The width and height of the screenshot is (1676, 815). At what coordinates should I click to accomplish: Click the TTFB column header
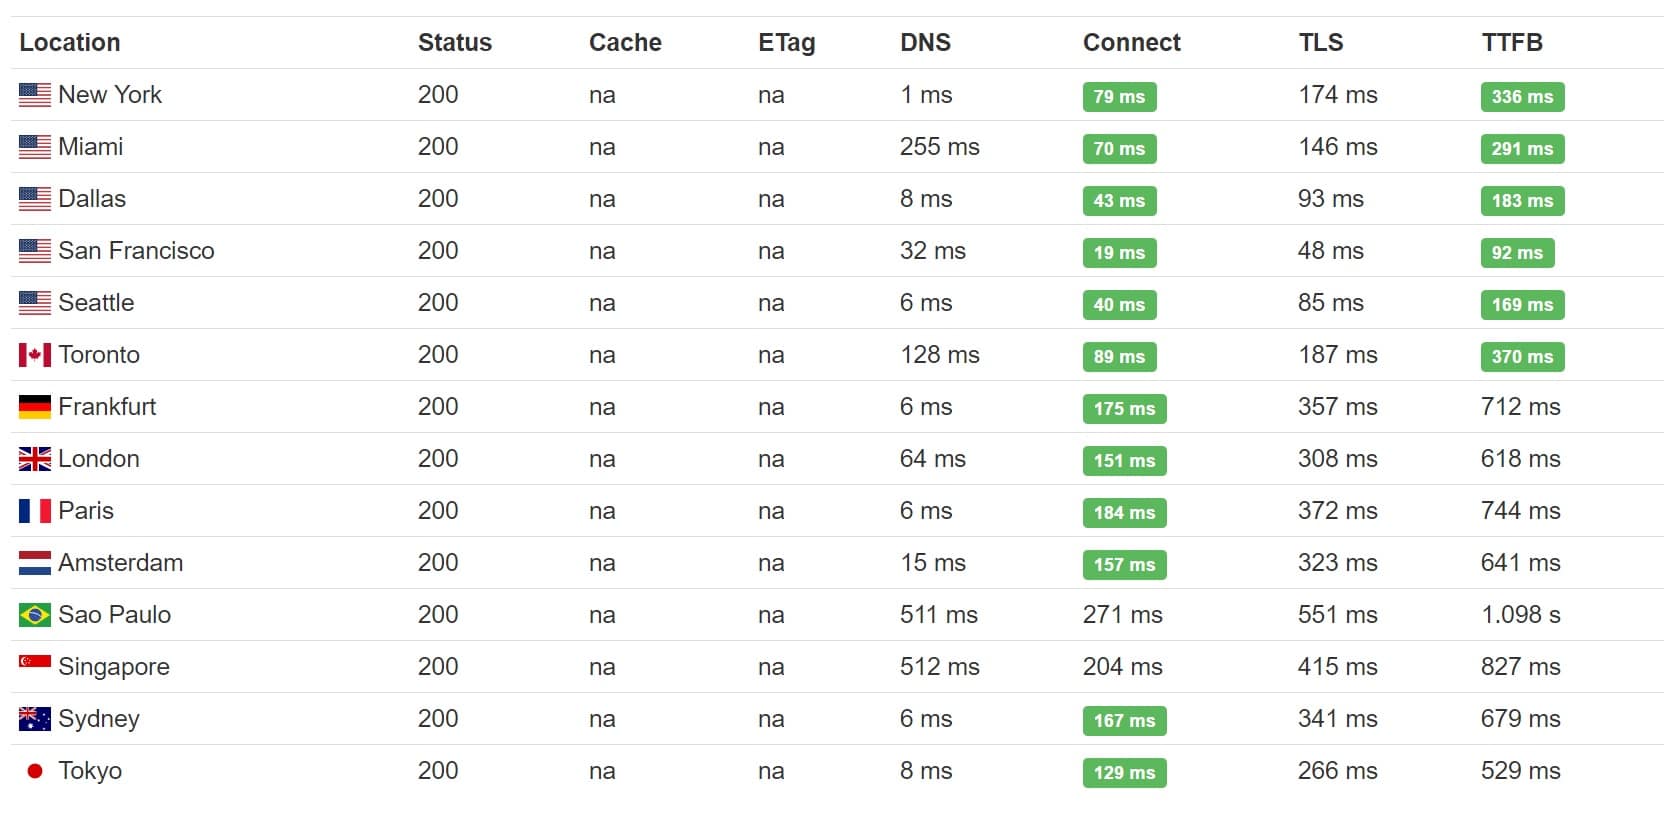[x=1512, y=43]
